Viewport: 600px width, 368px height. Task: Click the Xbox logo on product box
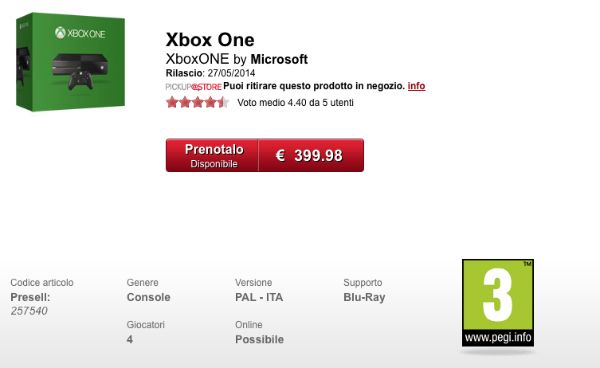80,33
